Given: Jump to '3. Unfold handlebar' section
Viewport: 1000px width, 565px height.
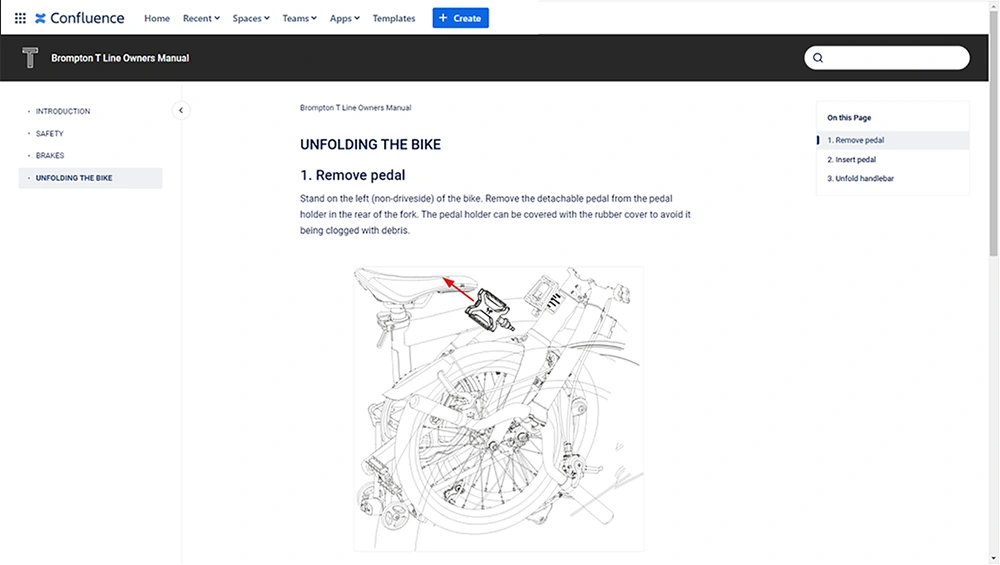Looking at the screenshot, I should 859,178.
